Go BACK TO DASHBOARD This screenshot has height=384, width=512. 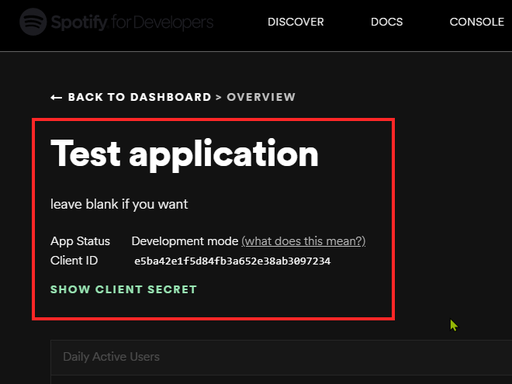pyautogui.click(x=140, y=97)
